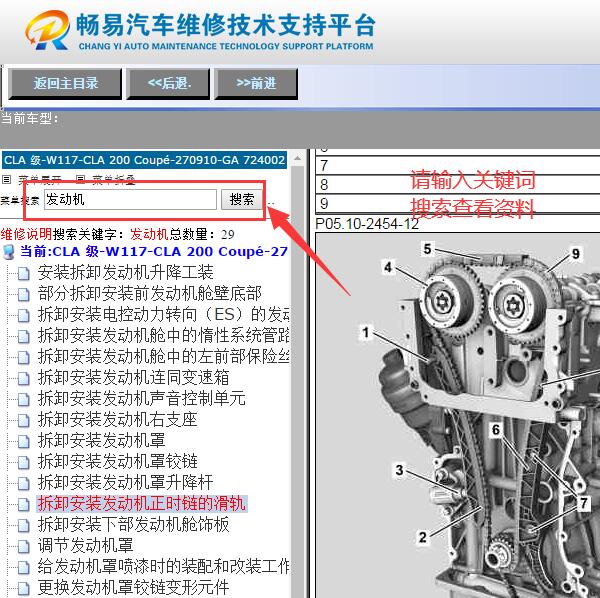Select the CLA 级-W117-CLA 200 Coupé vehicle bar
The height and width of the screenshot is (598, 600).
pyautogui.click(x=144, y=160)
